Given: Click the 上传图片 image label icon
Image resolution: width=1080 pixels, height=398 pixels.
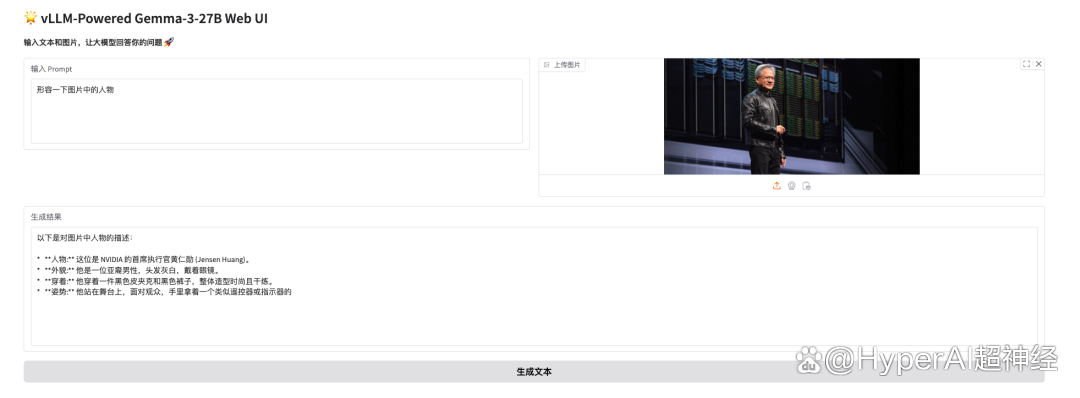Looking at the screenshot, I should 546,65.
